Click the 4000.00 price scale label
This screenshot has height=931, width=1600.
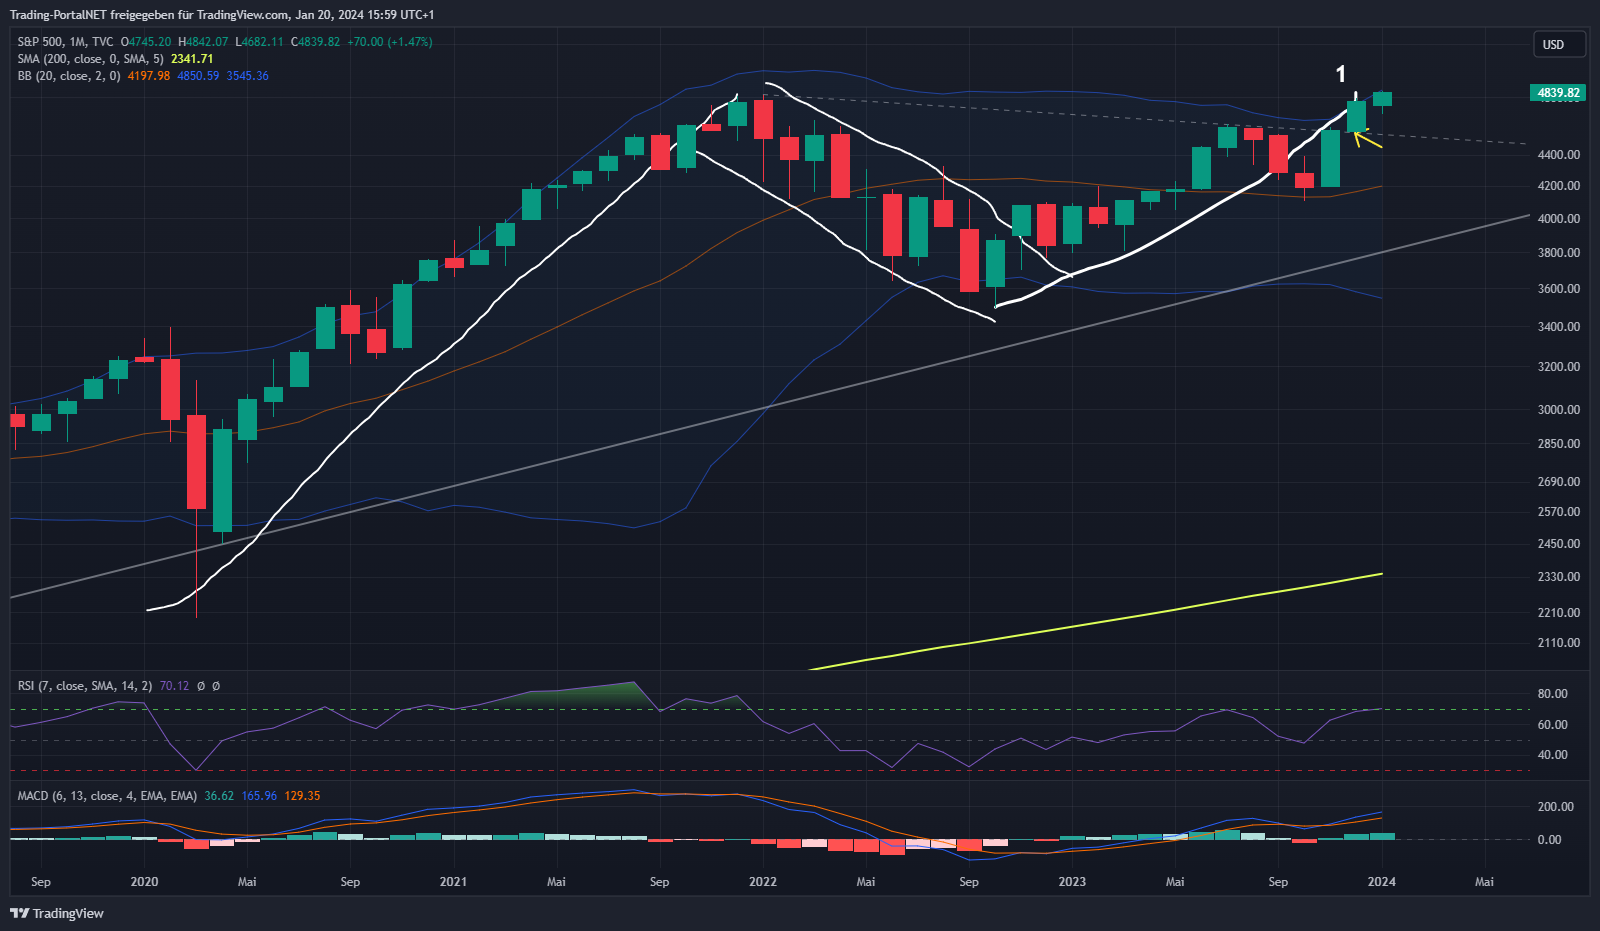point(1558,219)
